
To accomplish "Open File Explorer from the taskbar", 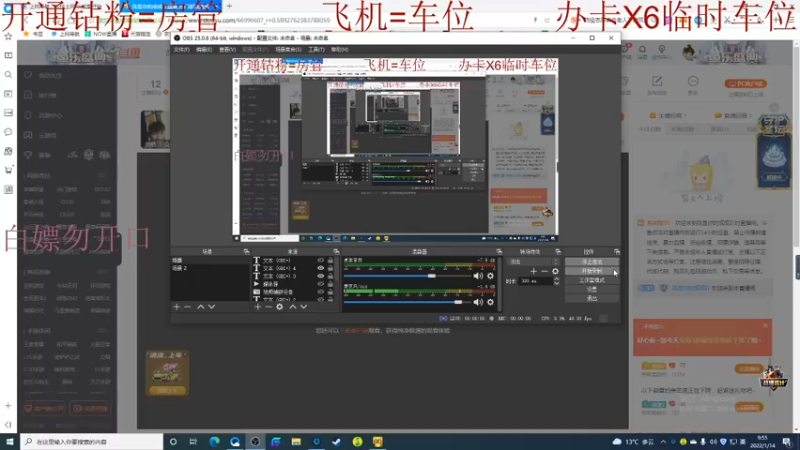I will [296, 441].
